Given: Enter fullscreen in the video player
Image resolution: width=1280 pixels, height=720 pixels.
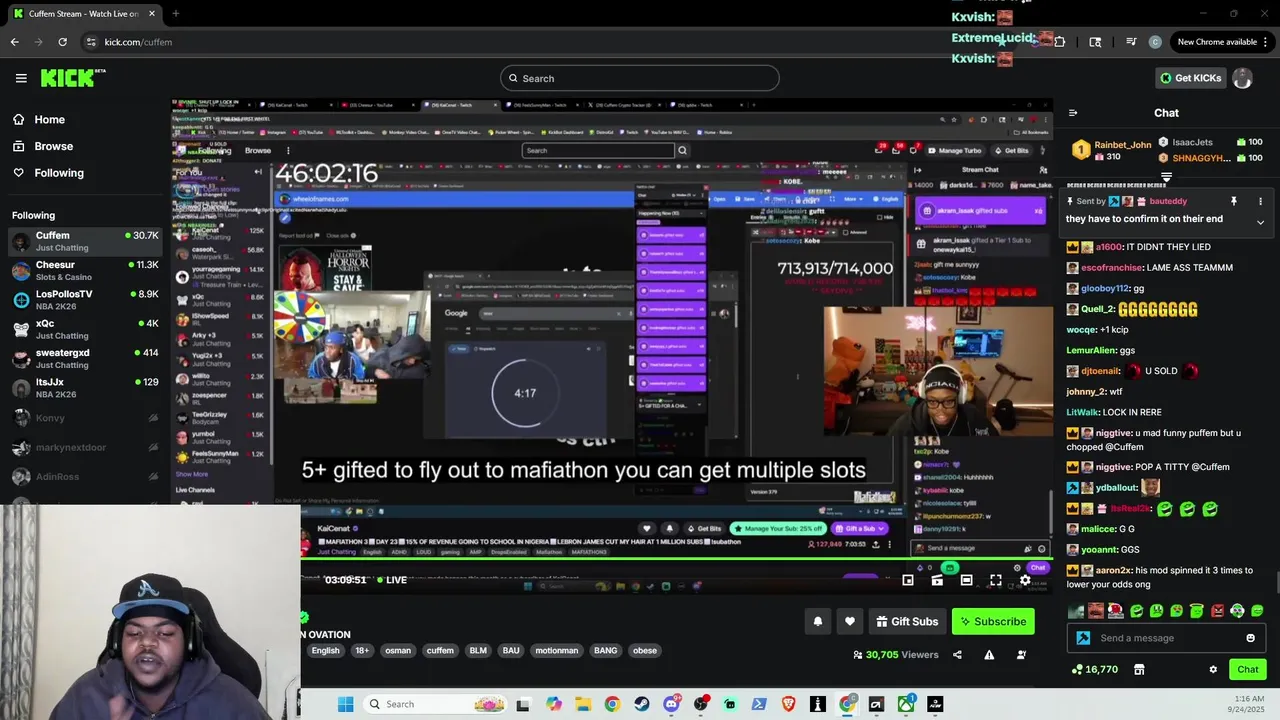Looking at the screenshot, I should (x=996, y=580).
